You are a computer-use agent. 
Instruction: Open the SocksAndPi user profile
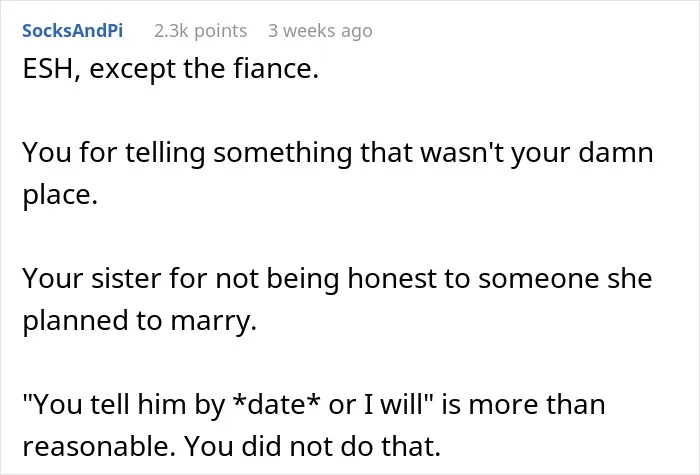(x=72, y=31)
